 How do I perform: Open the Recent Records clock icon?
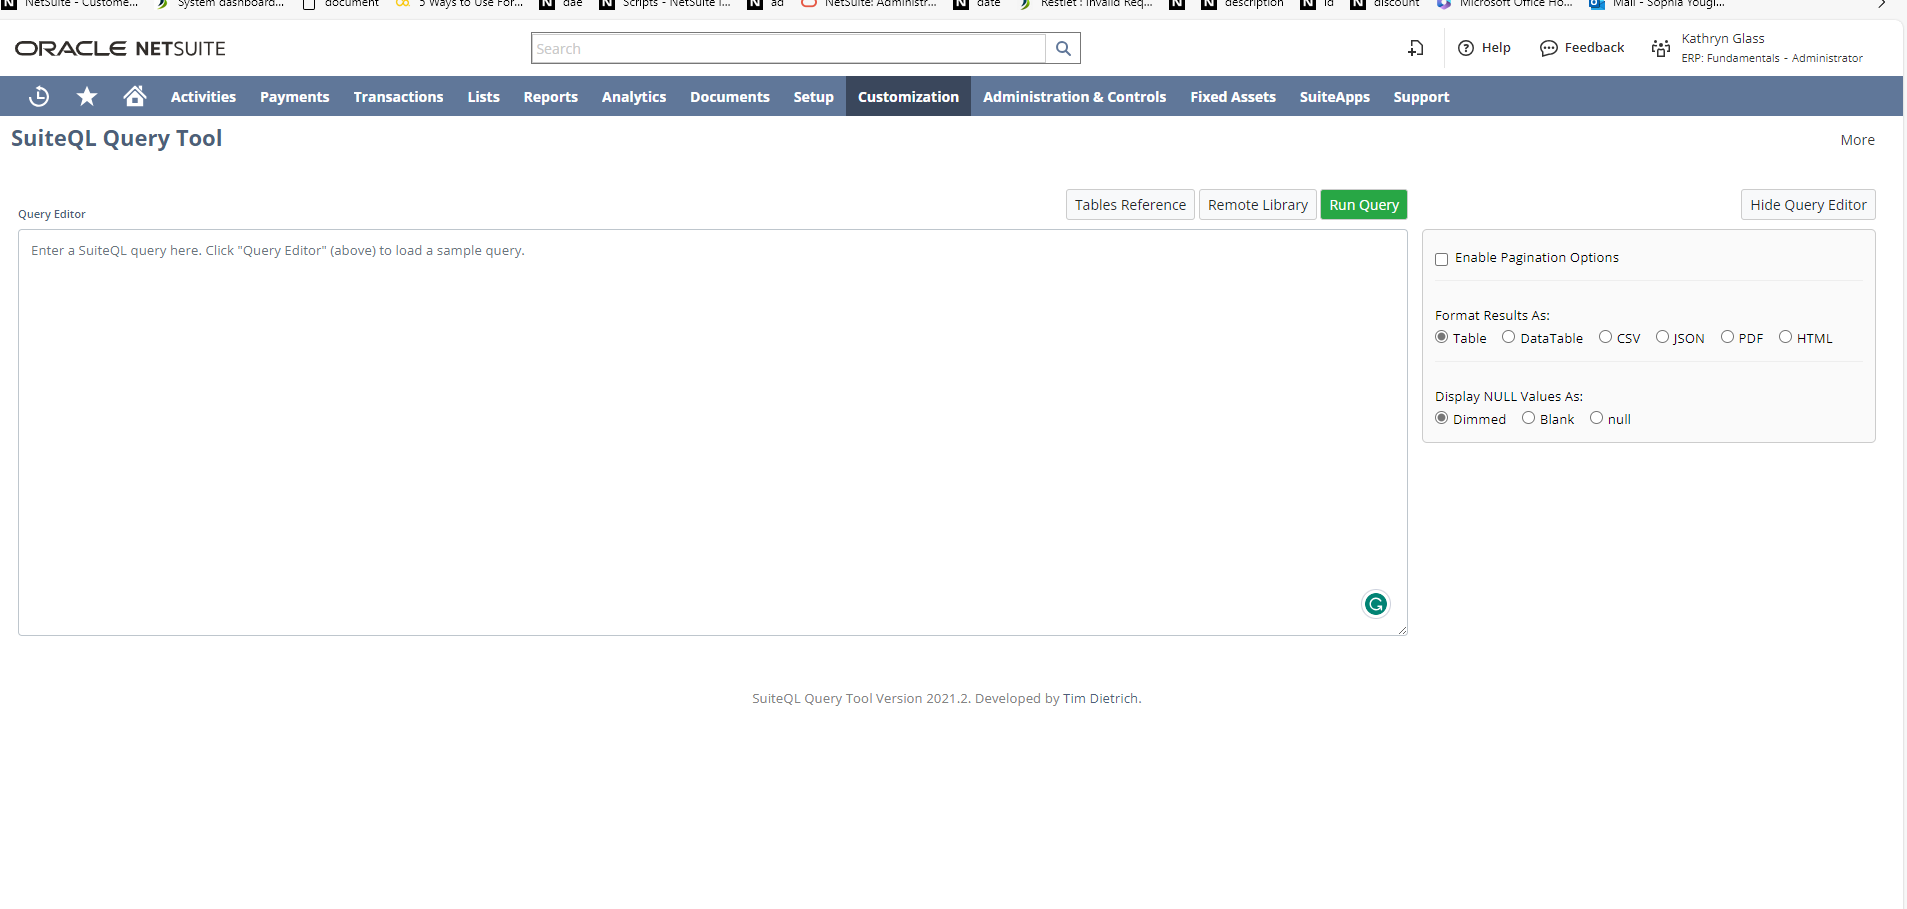pyautogui.click(x=39, y=97)
